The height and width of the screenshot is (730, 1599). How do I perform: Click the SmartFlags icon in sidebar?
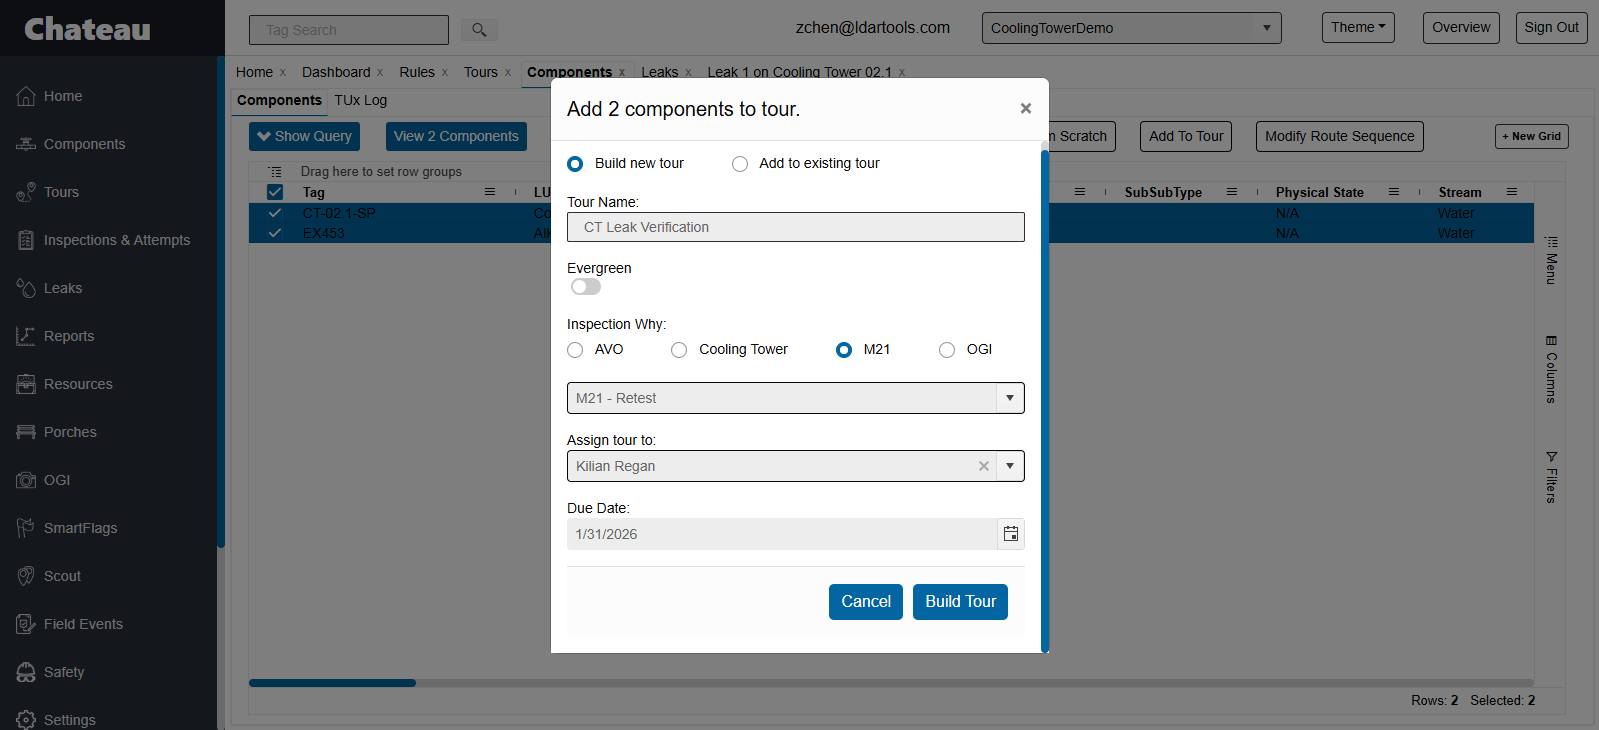tap(26, 528)
